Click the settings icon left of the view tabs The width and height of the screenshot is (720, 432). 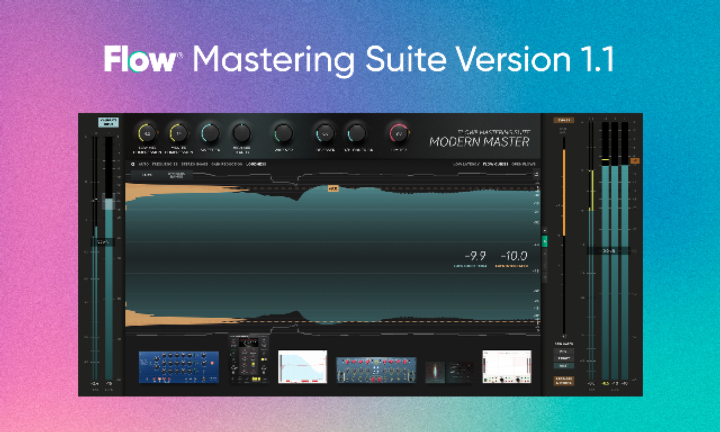click(x=133, y=164)
